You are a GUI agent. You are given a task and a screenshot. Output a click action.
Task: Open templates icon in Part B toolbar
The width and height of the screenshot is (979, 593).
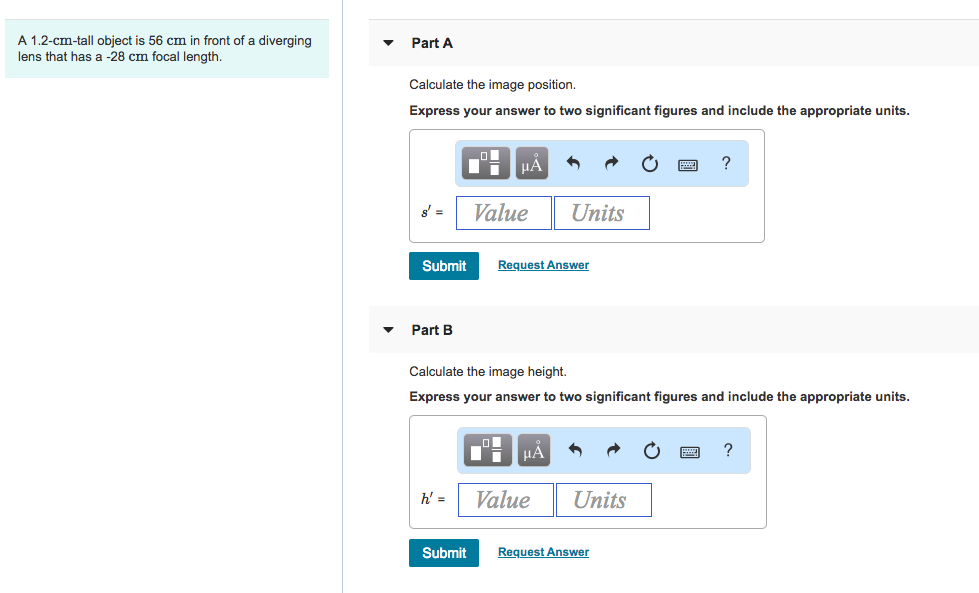[x=488, y=450]
